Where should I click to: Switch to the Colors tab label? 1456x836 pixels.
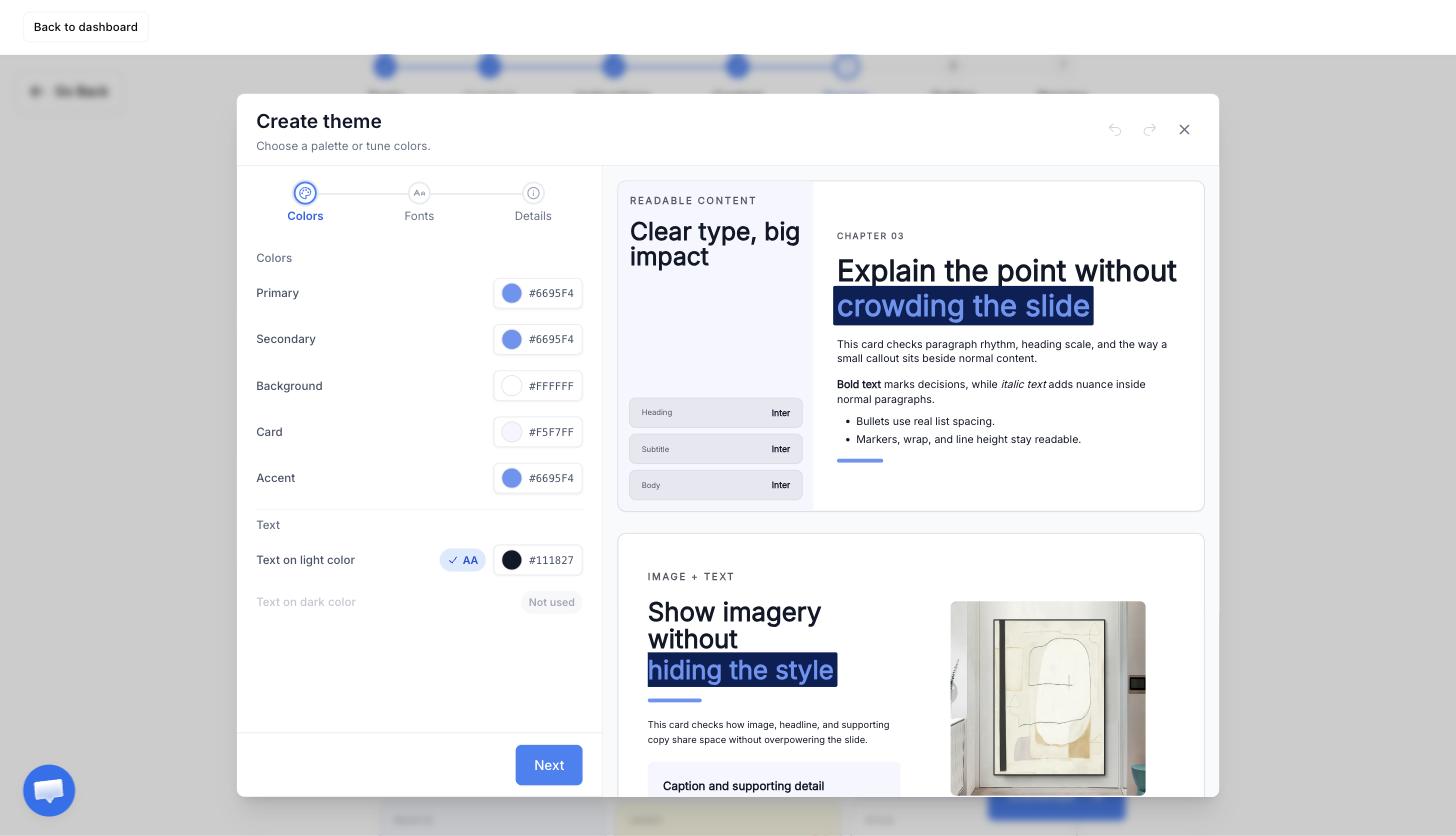coord(305,216)
